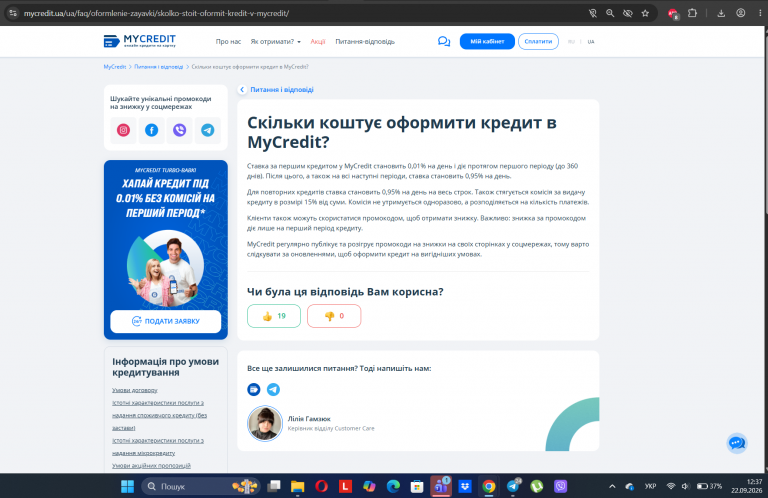Click the MyCredit breadcrumb link

tap(115, 67)
